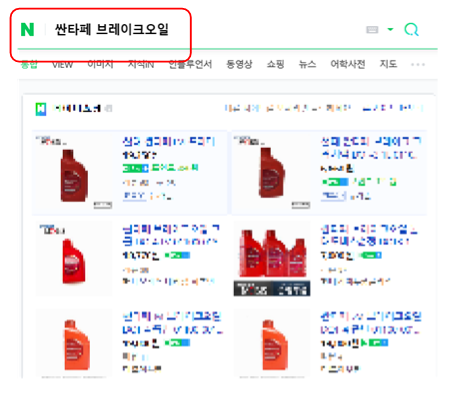Open the on-screen keyboard icon
455x398 pixels.
coord(372,30)
